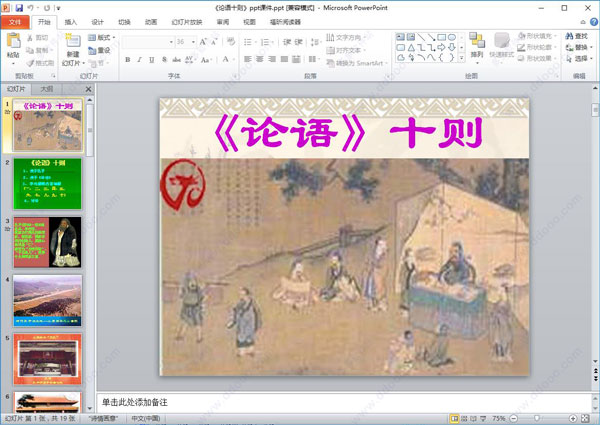Select the Right Arrow shape
This screenshot has width=600, height=425.
[442, 47]
